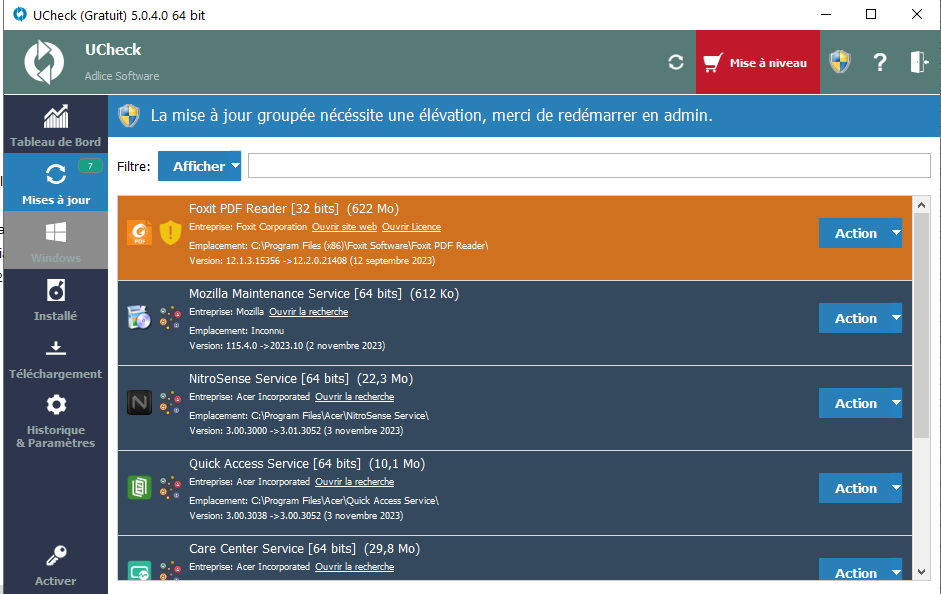Click the 'Adlice Software' header text
Screen dimensions: 941x594
[122, 76]
